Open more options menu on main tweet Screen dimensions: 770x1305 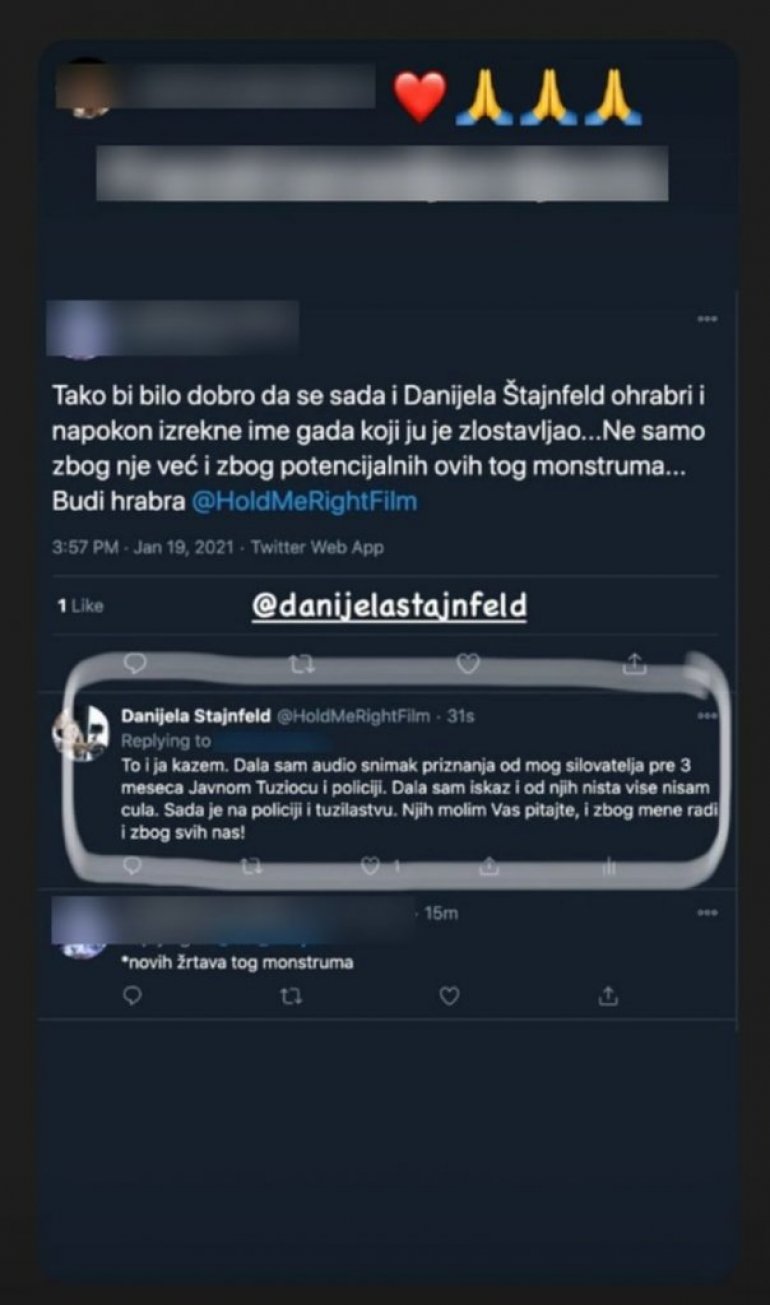click(707, 319)
